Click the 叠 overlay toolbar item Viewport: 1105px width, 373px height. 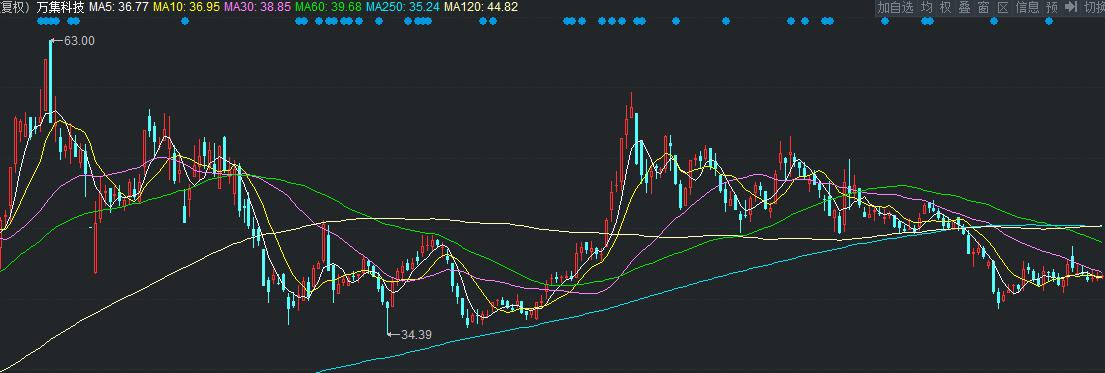point(965,7)
